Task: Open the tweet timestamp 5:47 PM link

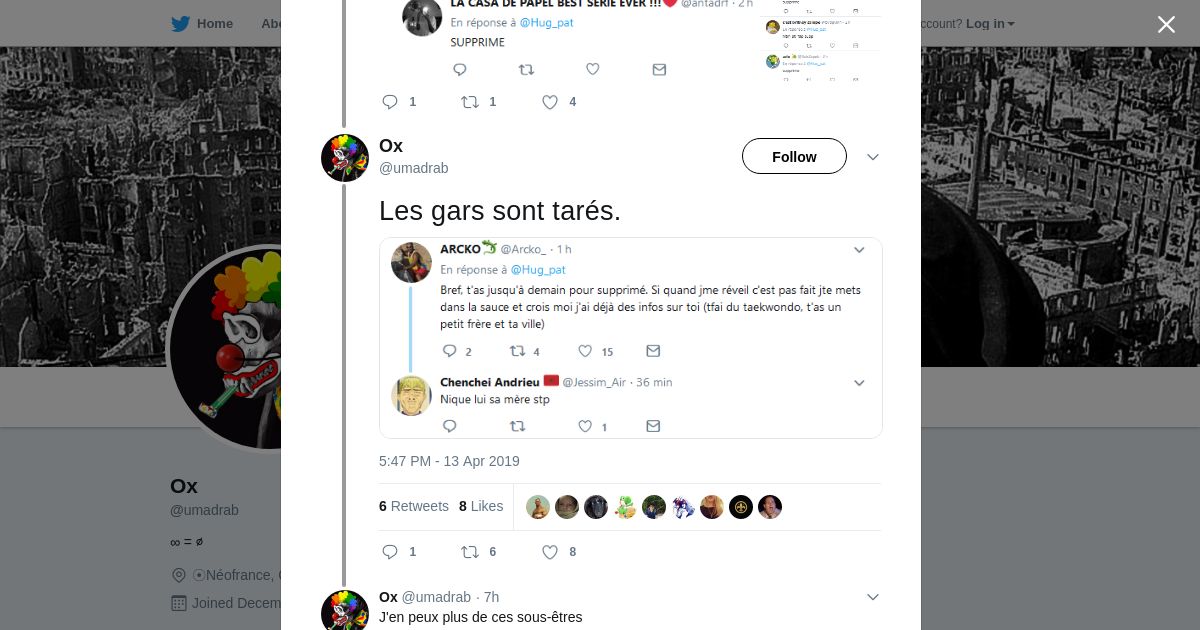Action: (449, 461)
